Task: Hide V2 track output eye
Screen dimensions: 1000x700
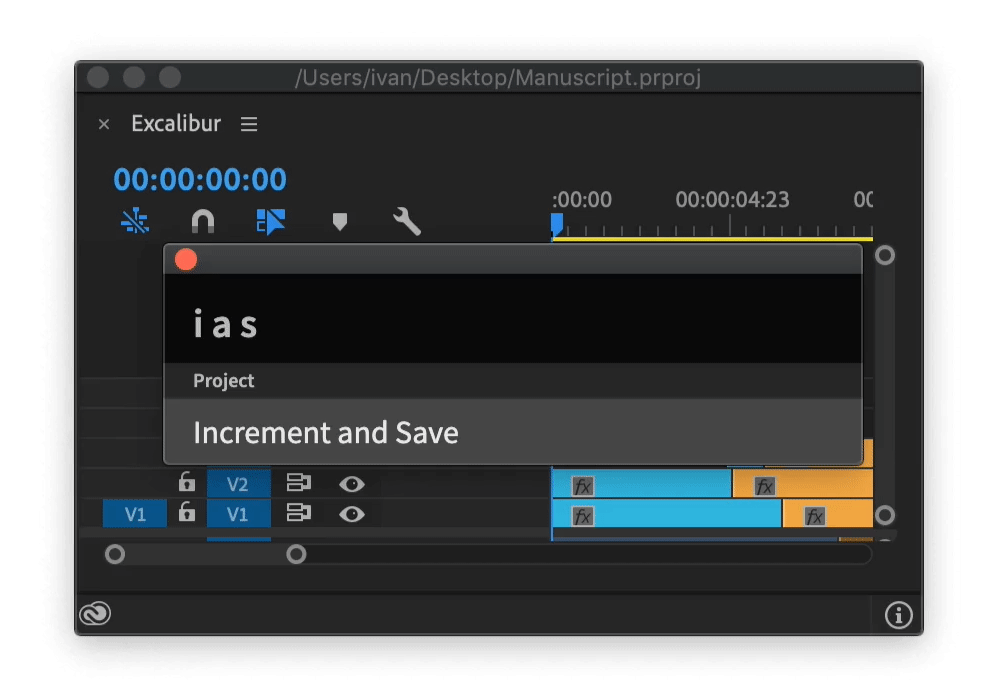Action: [x=351, y=484]
